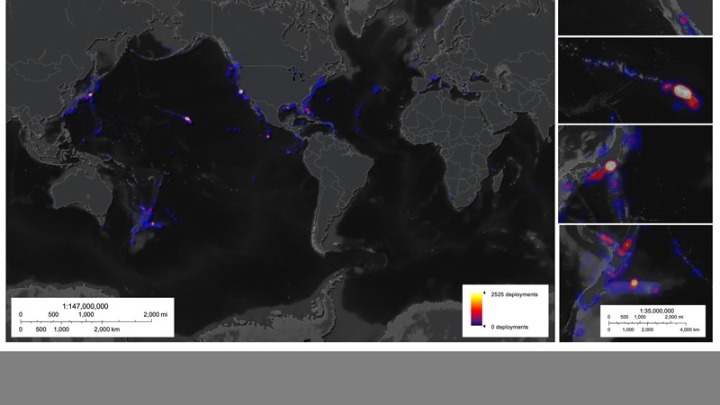Open the third inset map with central hotspot
Image resolution: width=720 pixels, height=405 pixels.
tap(635, 173)
